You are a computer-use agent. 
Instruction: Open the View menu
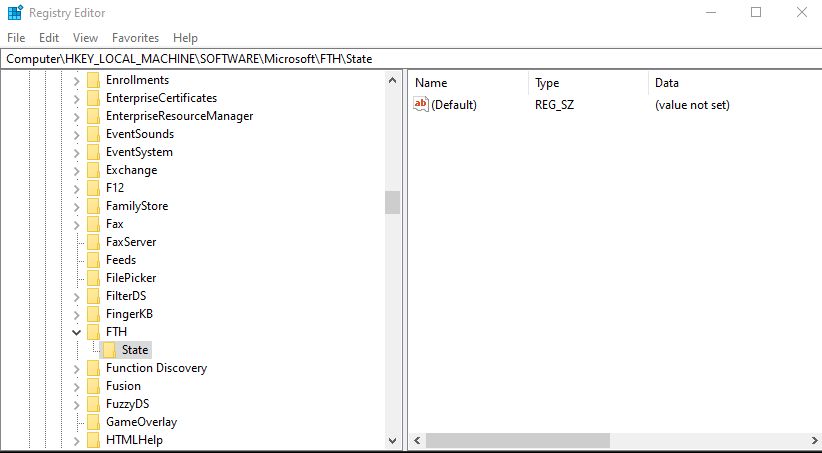click(x=85, y=38)
